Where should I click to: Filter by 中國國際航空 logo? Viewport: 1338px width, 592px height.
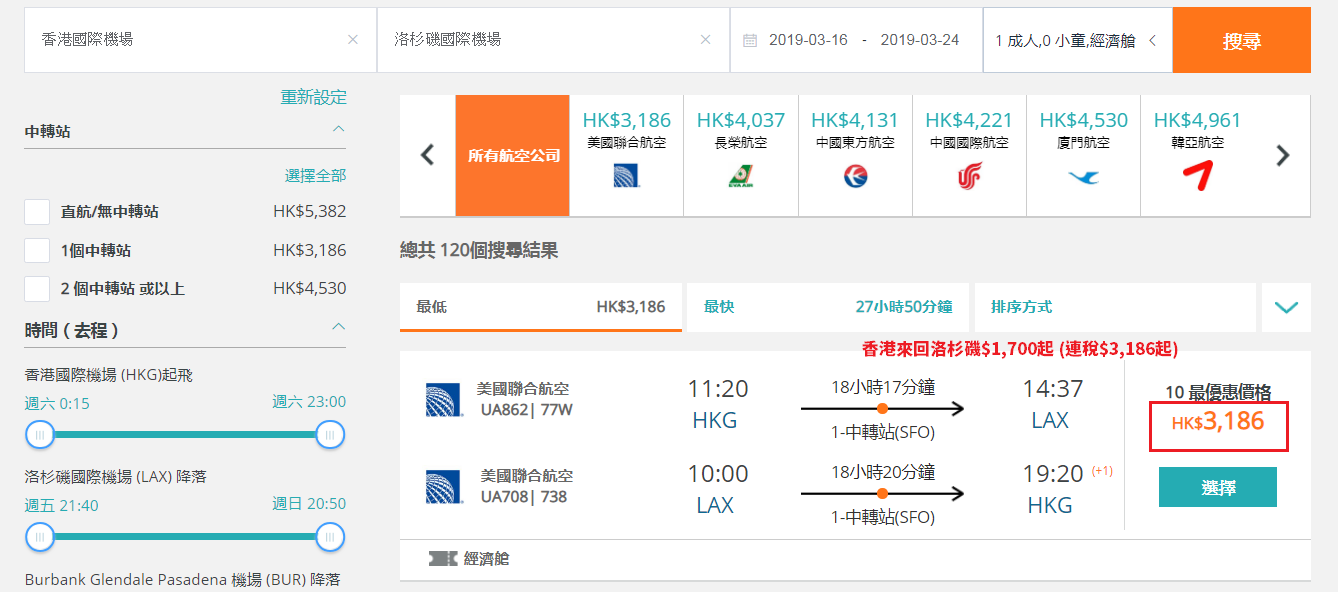click(x=970, y=176)
